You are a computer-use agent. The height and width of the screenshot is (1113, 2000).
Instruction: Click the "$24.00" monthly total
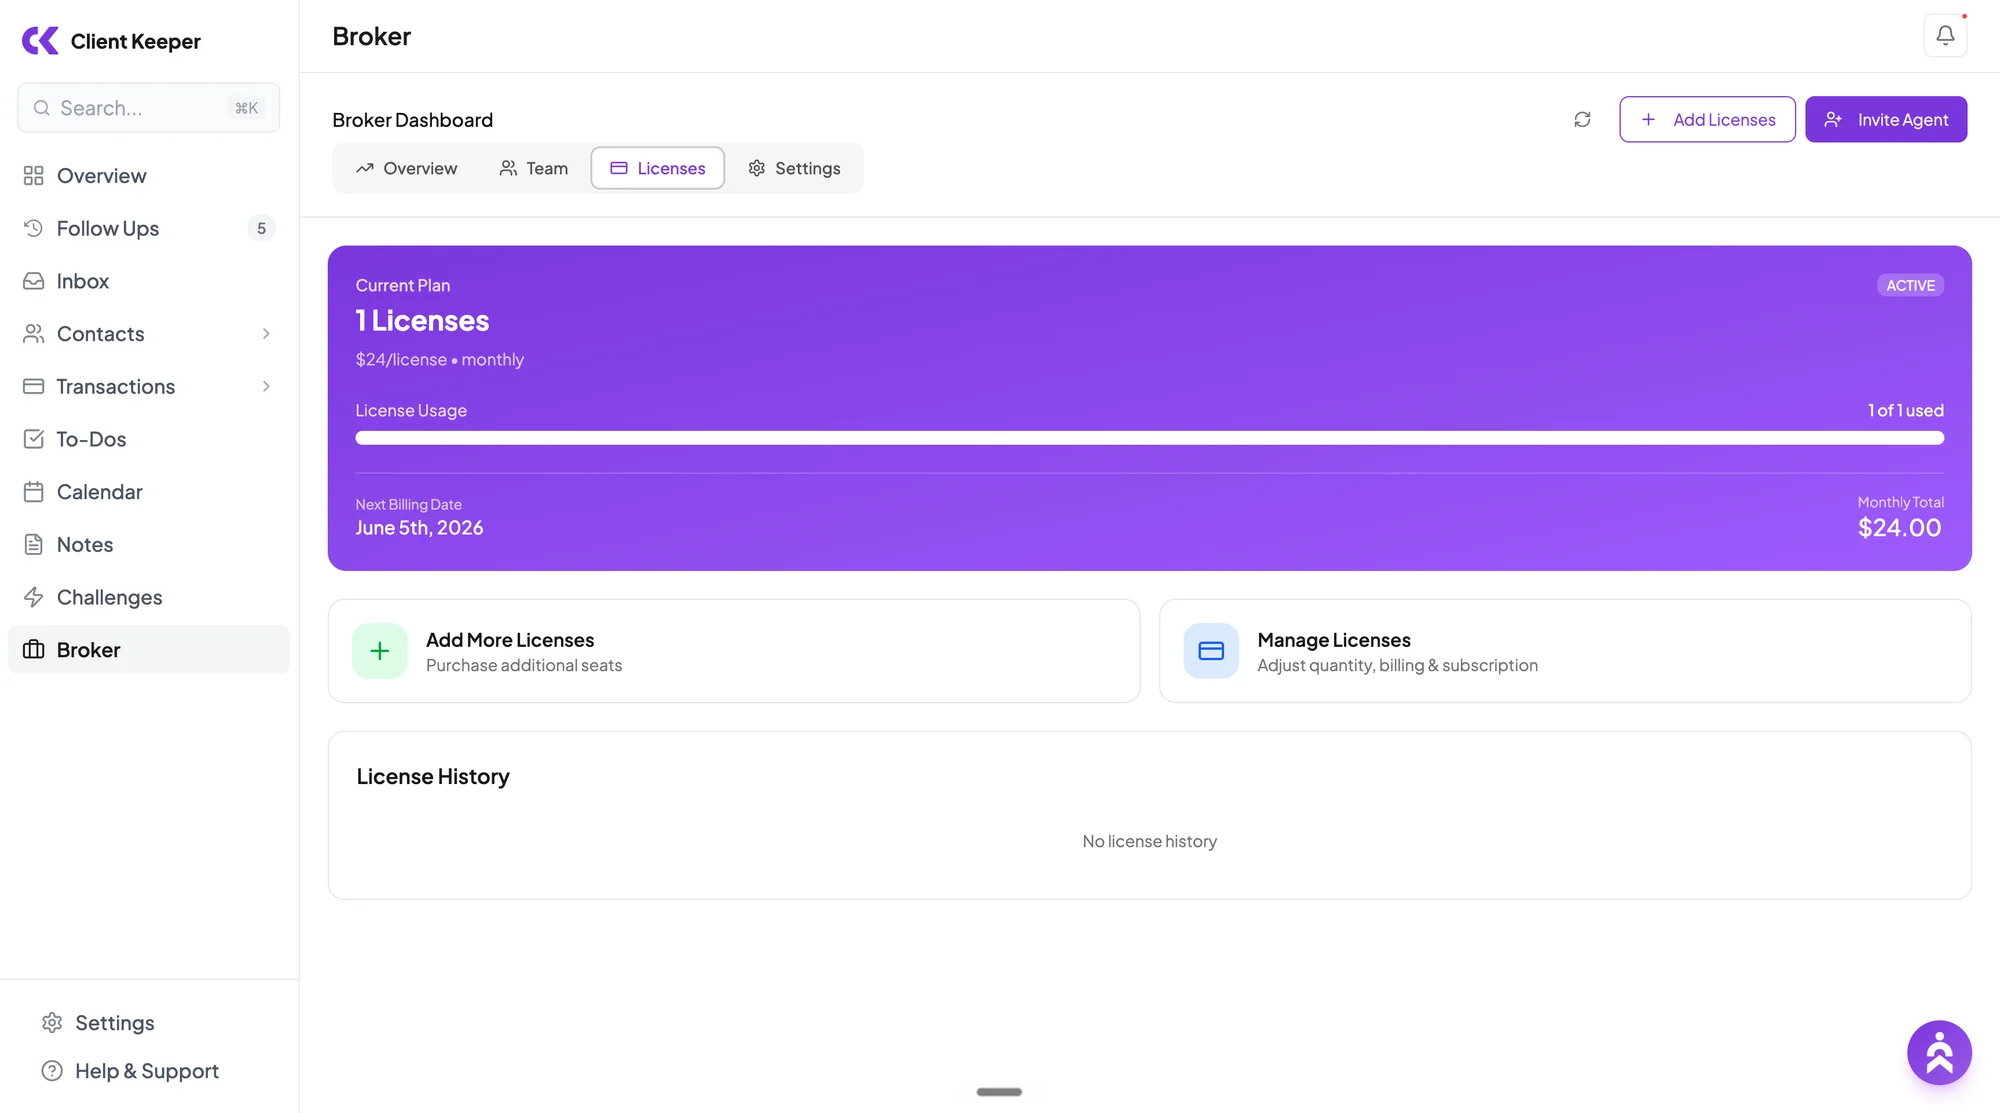coord(1900,528)
